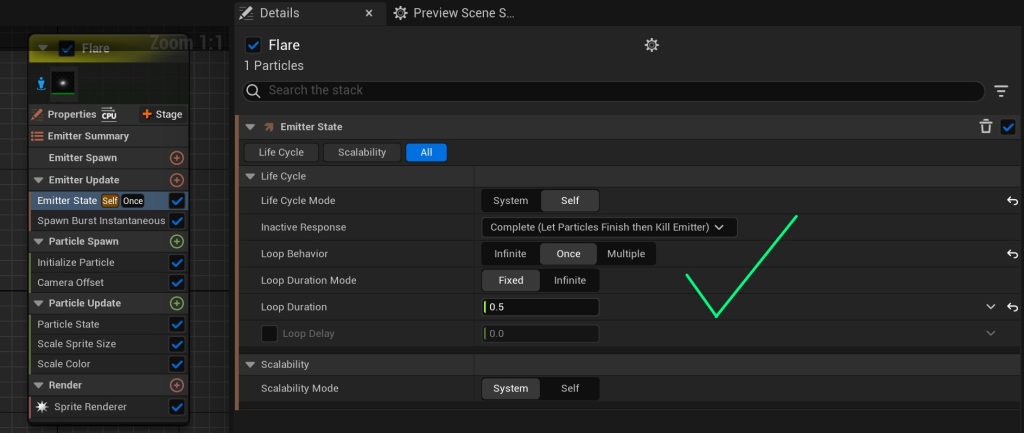The image size is (1024, 433).
Task: Open Loop Delay value options chevron
Action: click(990, 333)
